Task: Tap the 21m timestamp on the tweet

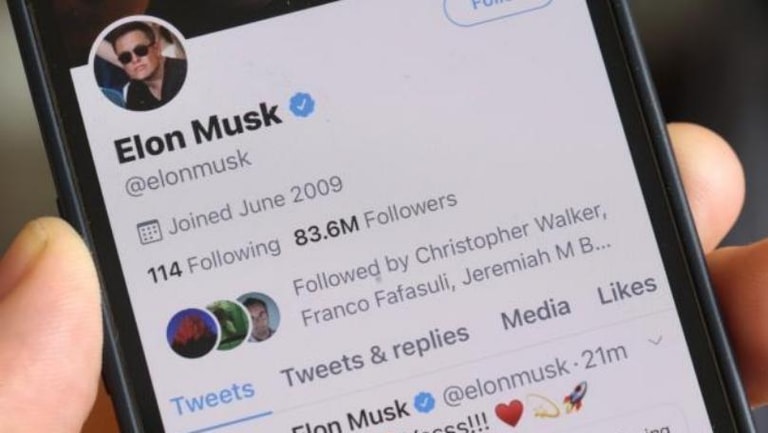Action: coord(605,356)
